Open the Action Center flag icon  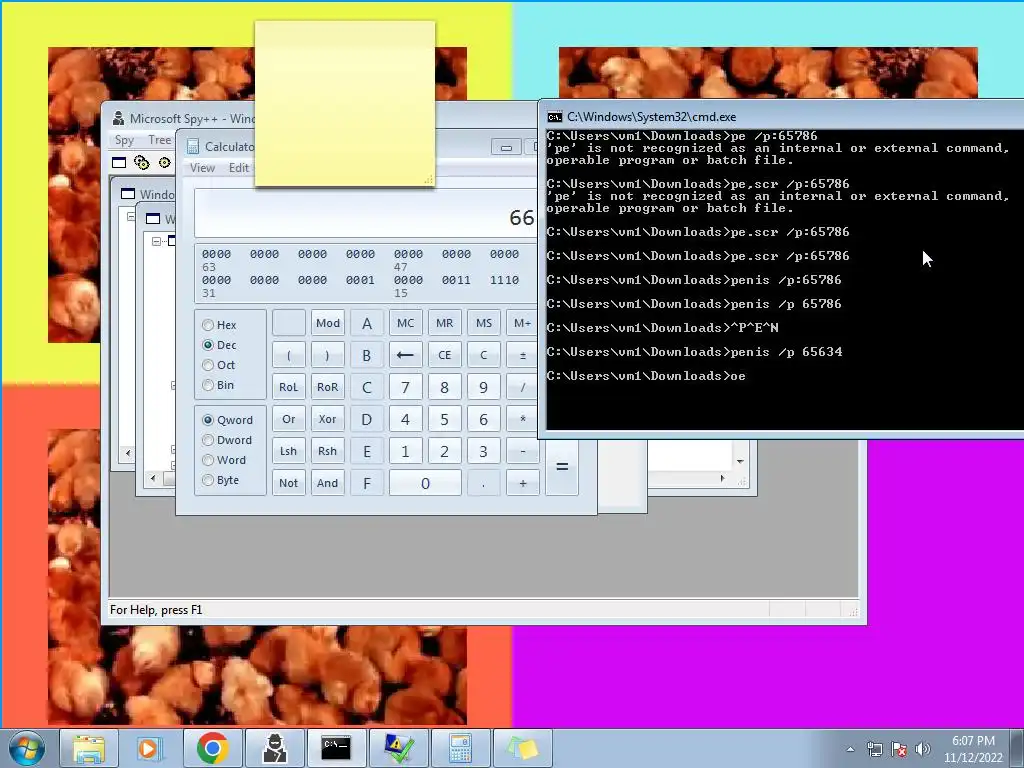899,749
